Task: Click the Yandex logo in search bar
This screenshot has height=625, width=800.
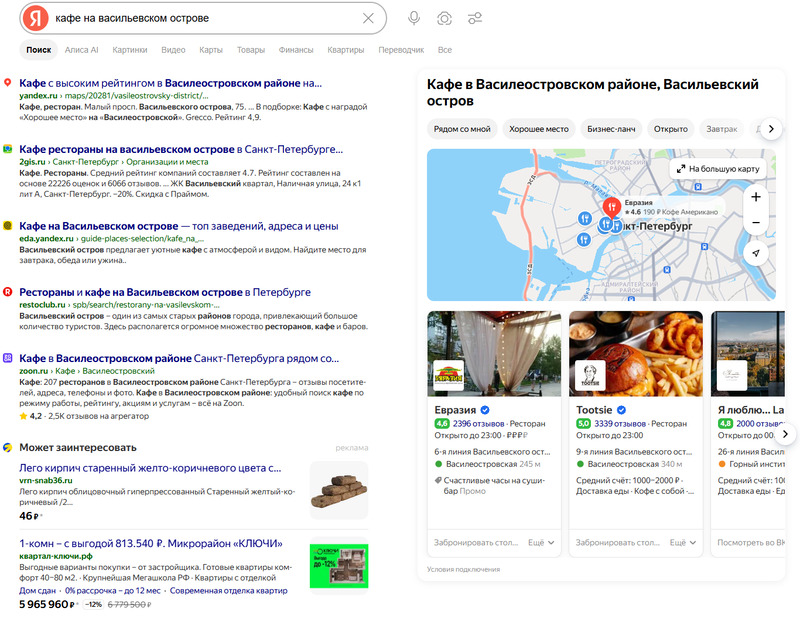Action: 36,18
